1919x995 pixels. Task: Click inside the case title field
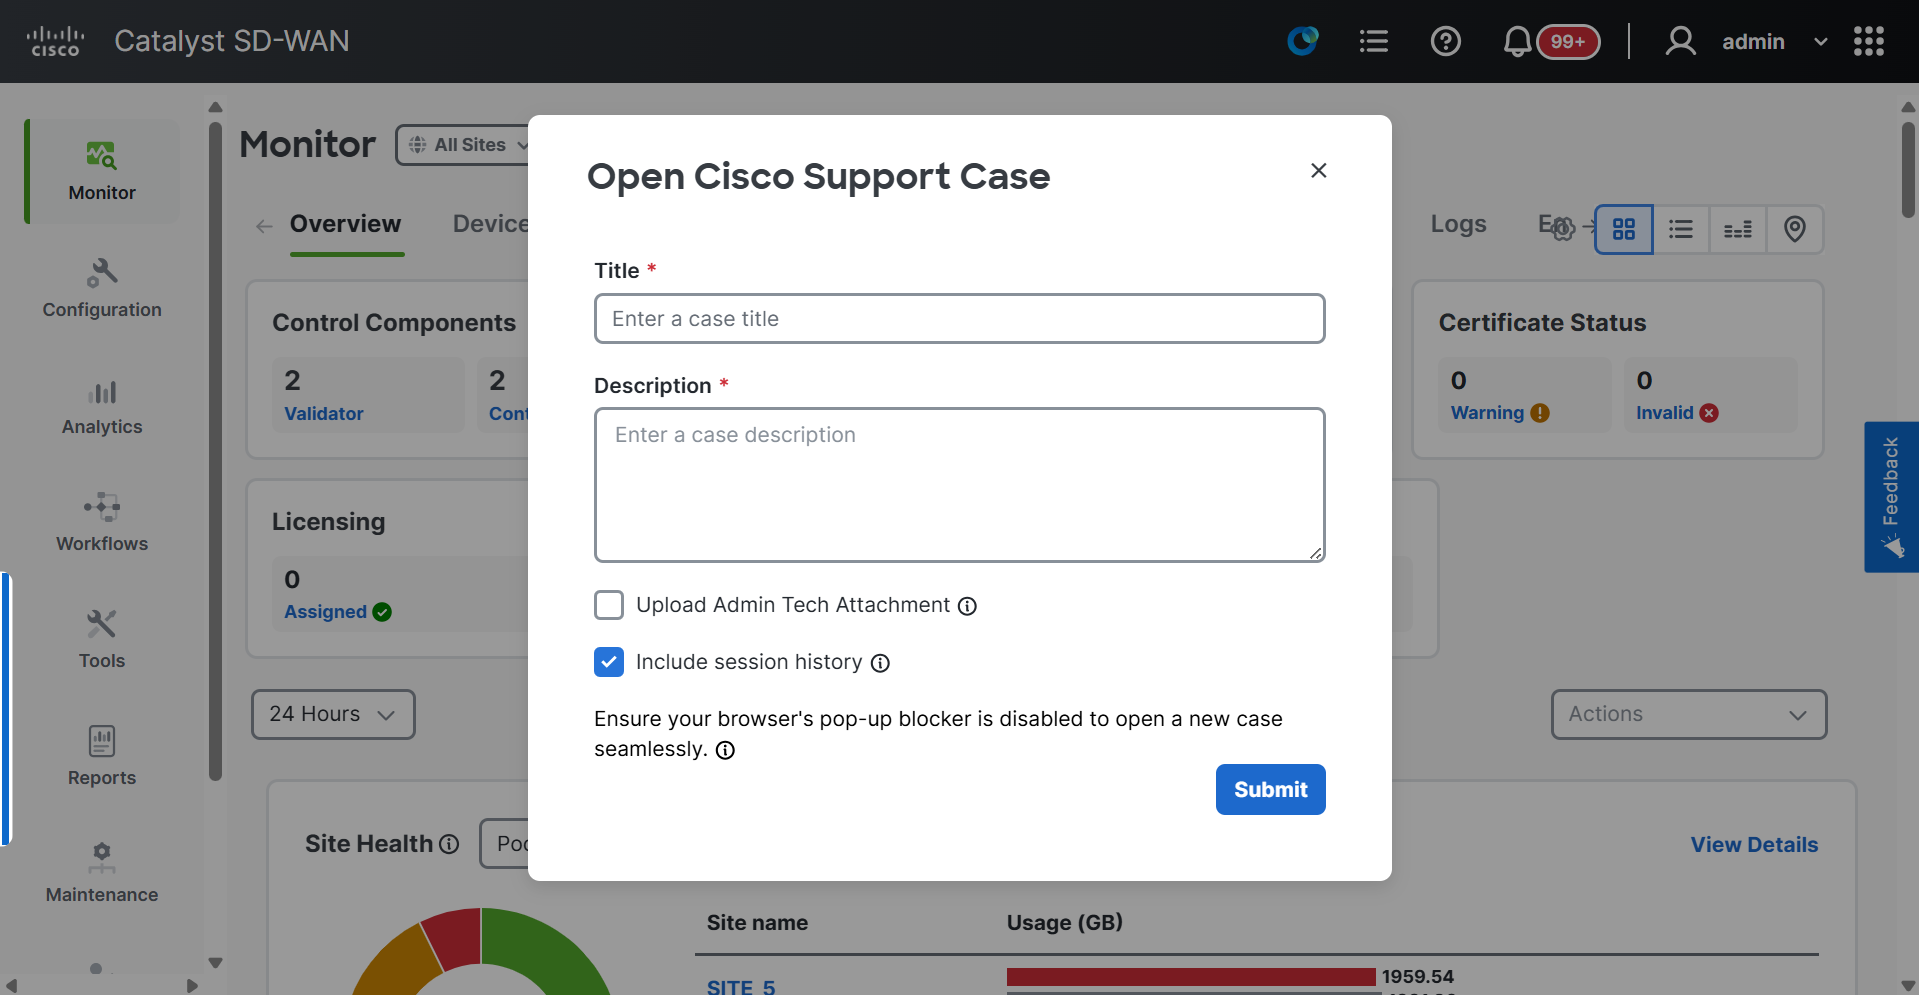pyautogui.click(x=959, y=318)
